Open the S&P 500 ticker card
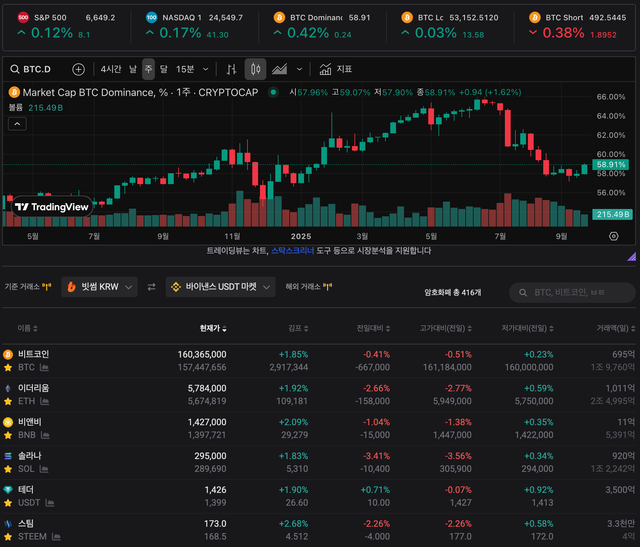 pos(67,27)
